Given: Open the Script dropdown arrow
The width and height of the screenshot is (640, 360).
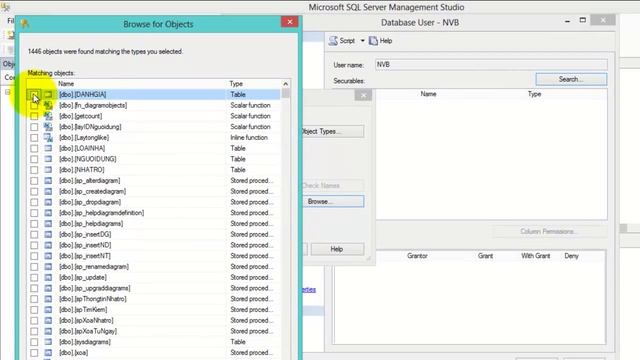Looking at the screenshot, I should 362,41.
